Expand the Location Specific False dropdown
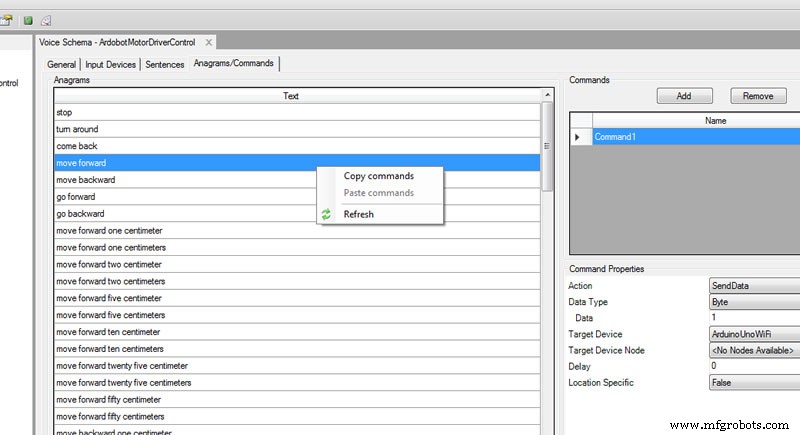Screen dimensions: 800x435 (753, 383)
